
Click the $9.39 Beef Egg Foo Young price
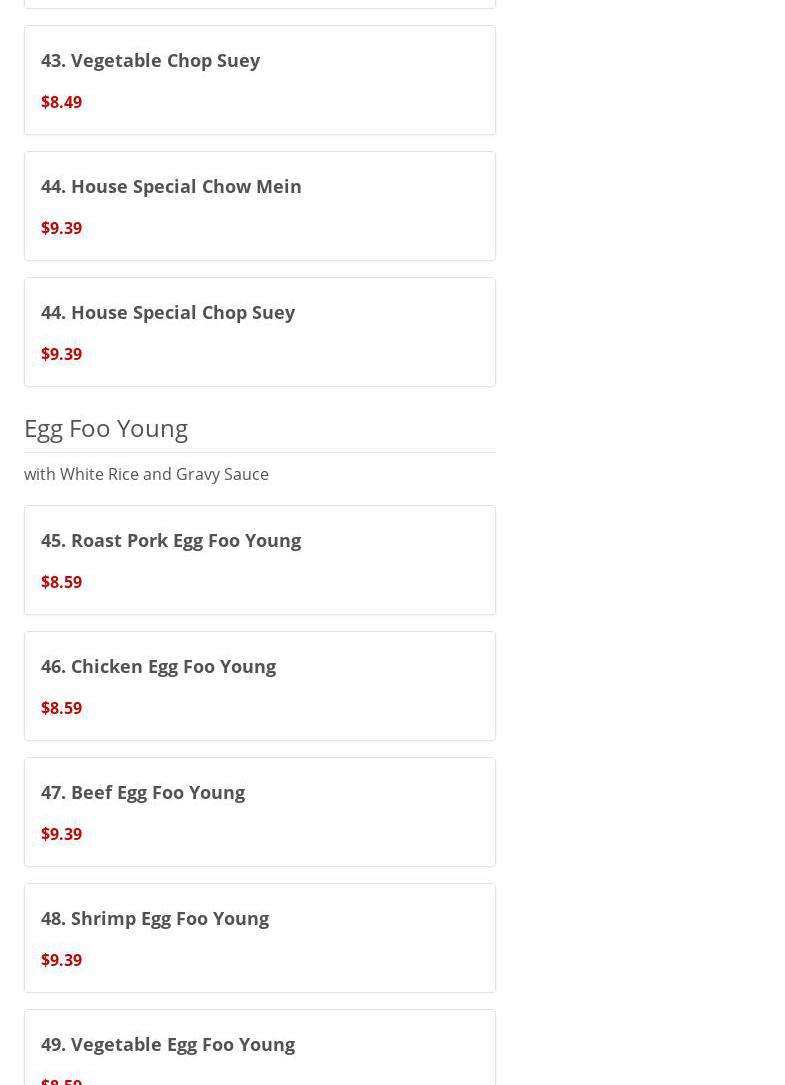[x=61, y=834]
